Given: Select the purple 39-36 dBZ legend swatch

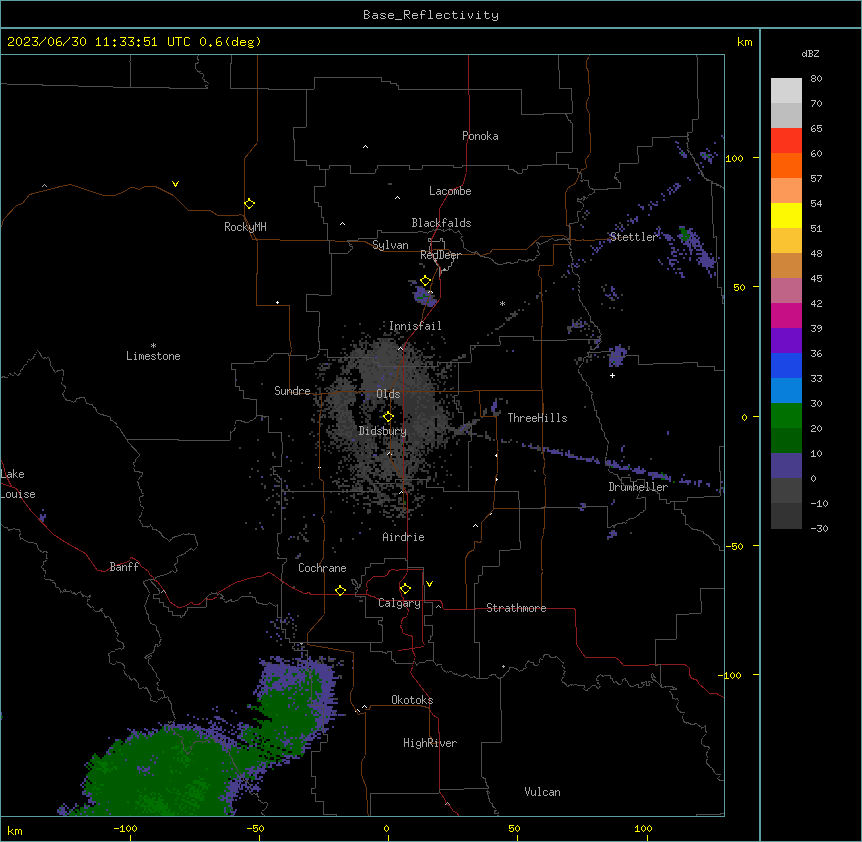Looking at the screenshot, I should [786, 341].
